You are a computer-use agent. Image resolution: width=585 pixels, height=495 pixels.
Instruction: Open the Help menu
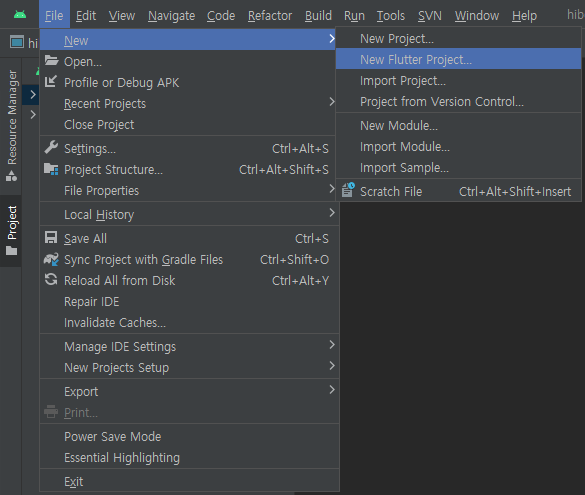(x=524, y=16)
